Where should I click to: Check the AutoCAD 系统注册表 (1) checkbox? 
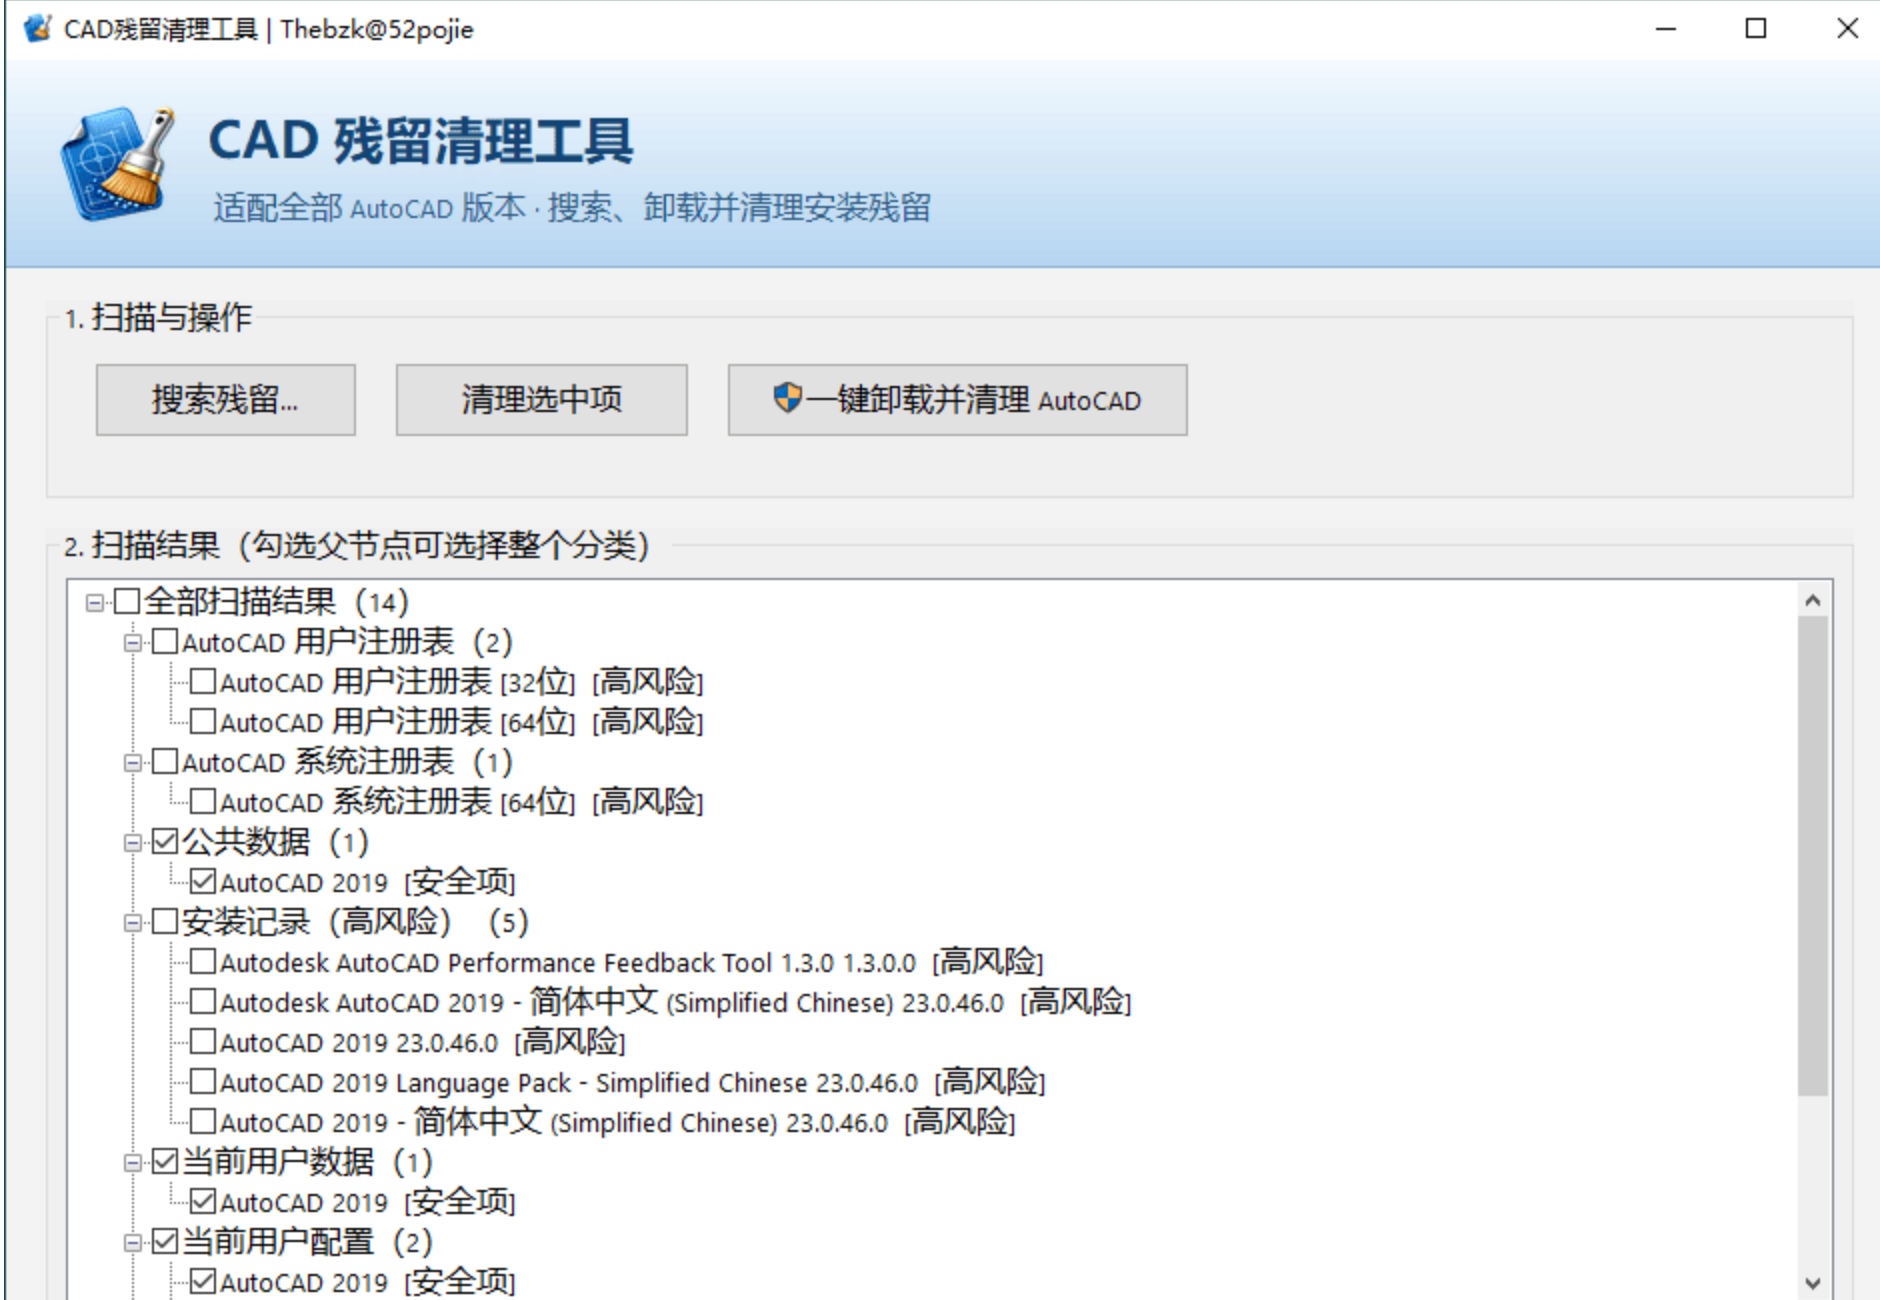(x=165, y=762)
